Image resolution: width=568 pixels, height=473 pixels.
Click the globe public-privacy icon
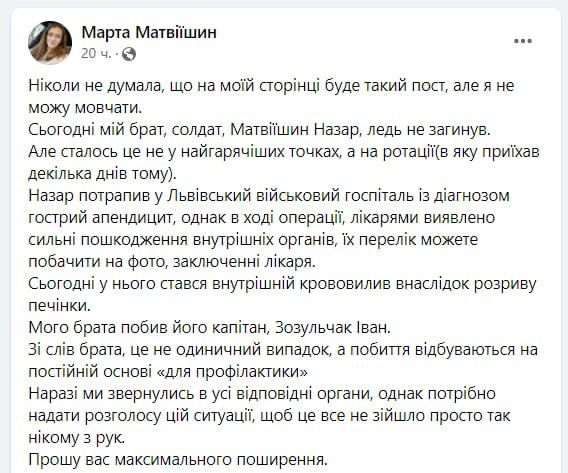click(x=129, y=54)
